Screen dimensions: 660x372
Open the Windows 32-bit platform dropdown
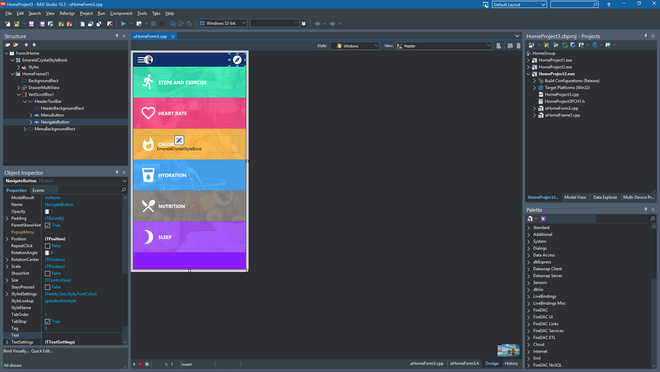coord(222,23)
